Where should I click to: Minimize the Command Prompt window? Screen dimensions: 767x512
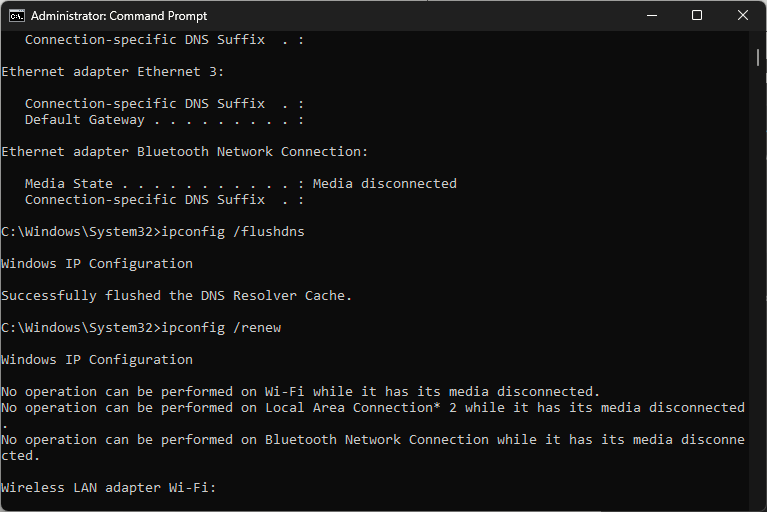pos(652,16)
